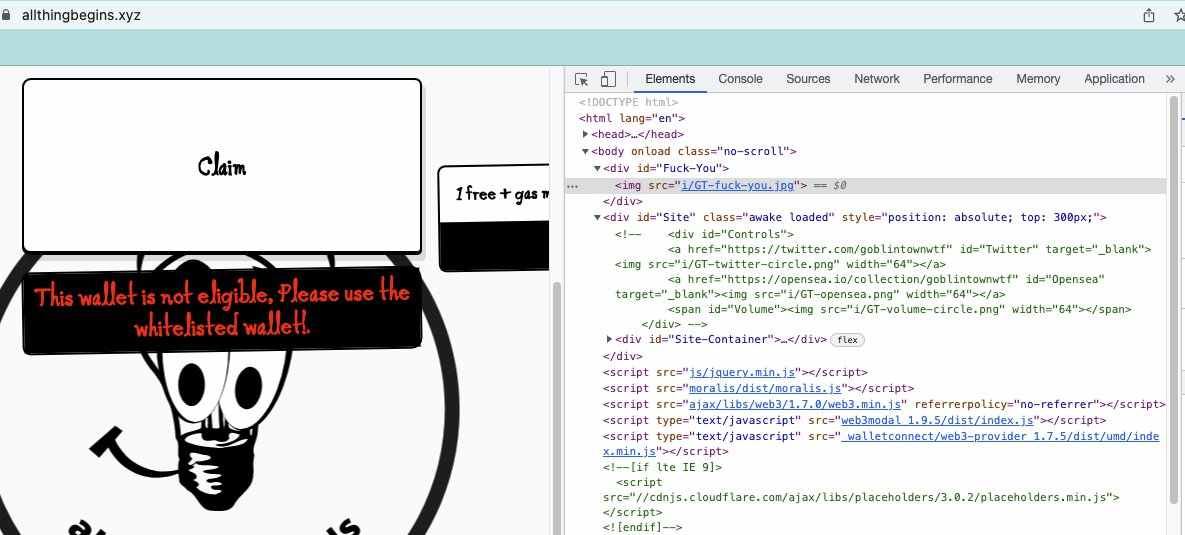The image size is (1185, 535).
Task: Click the flex badge on Site-Container
Action: [847, 340]
